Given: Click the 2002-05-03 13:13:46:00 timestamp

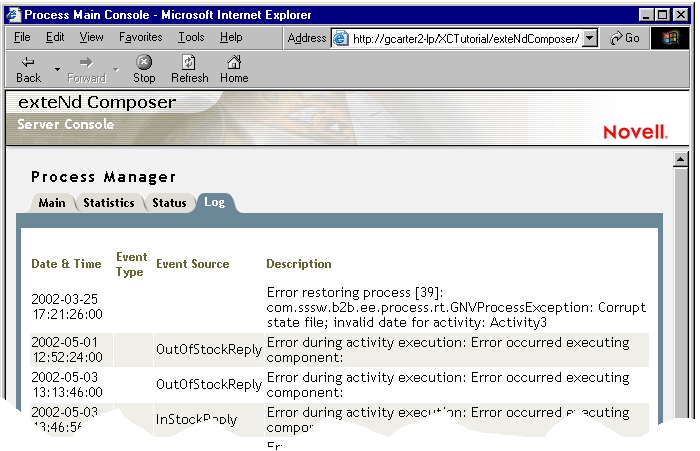Looking at the screenshot, I should 67,384.
